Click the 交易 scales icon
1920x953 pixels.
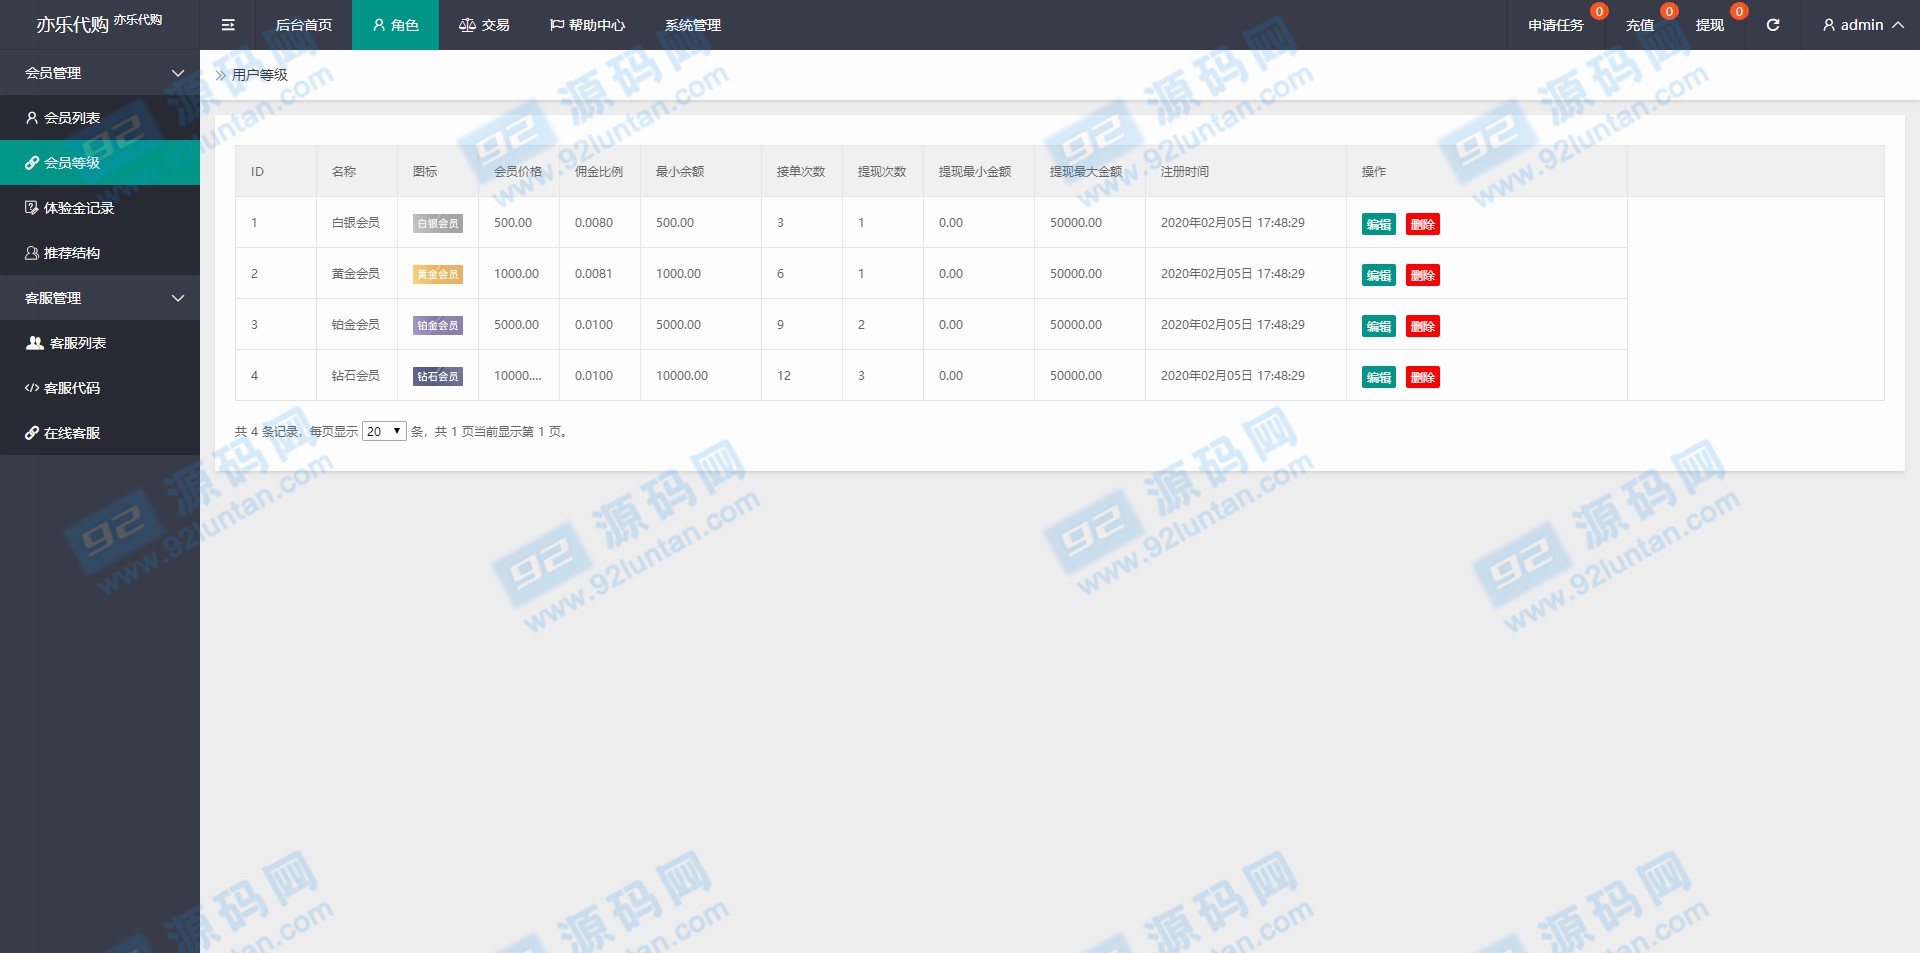(467, 25)
